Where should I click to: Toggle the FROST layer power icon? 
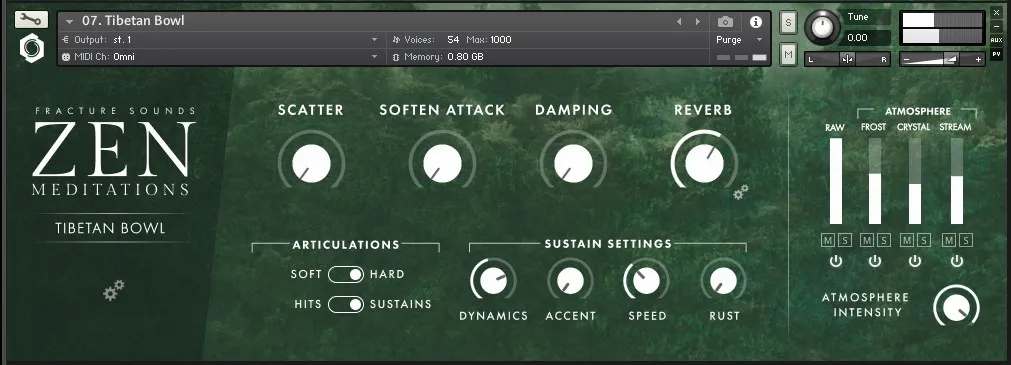pos(875,261)
